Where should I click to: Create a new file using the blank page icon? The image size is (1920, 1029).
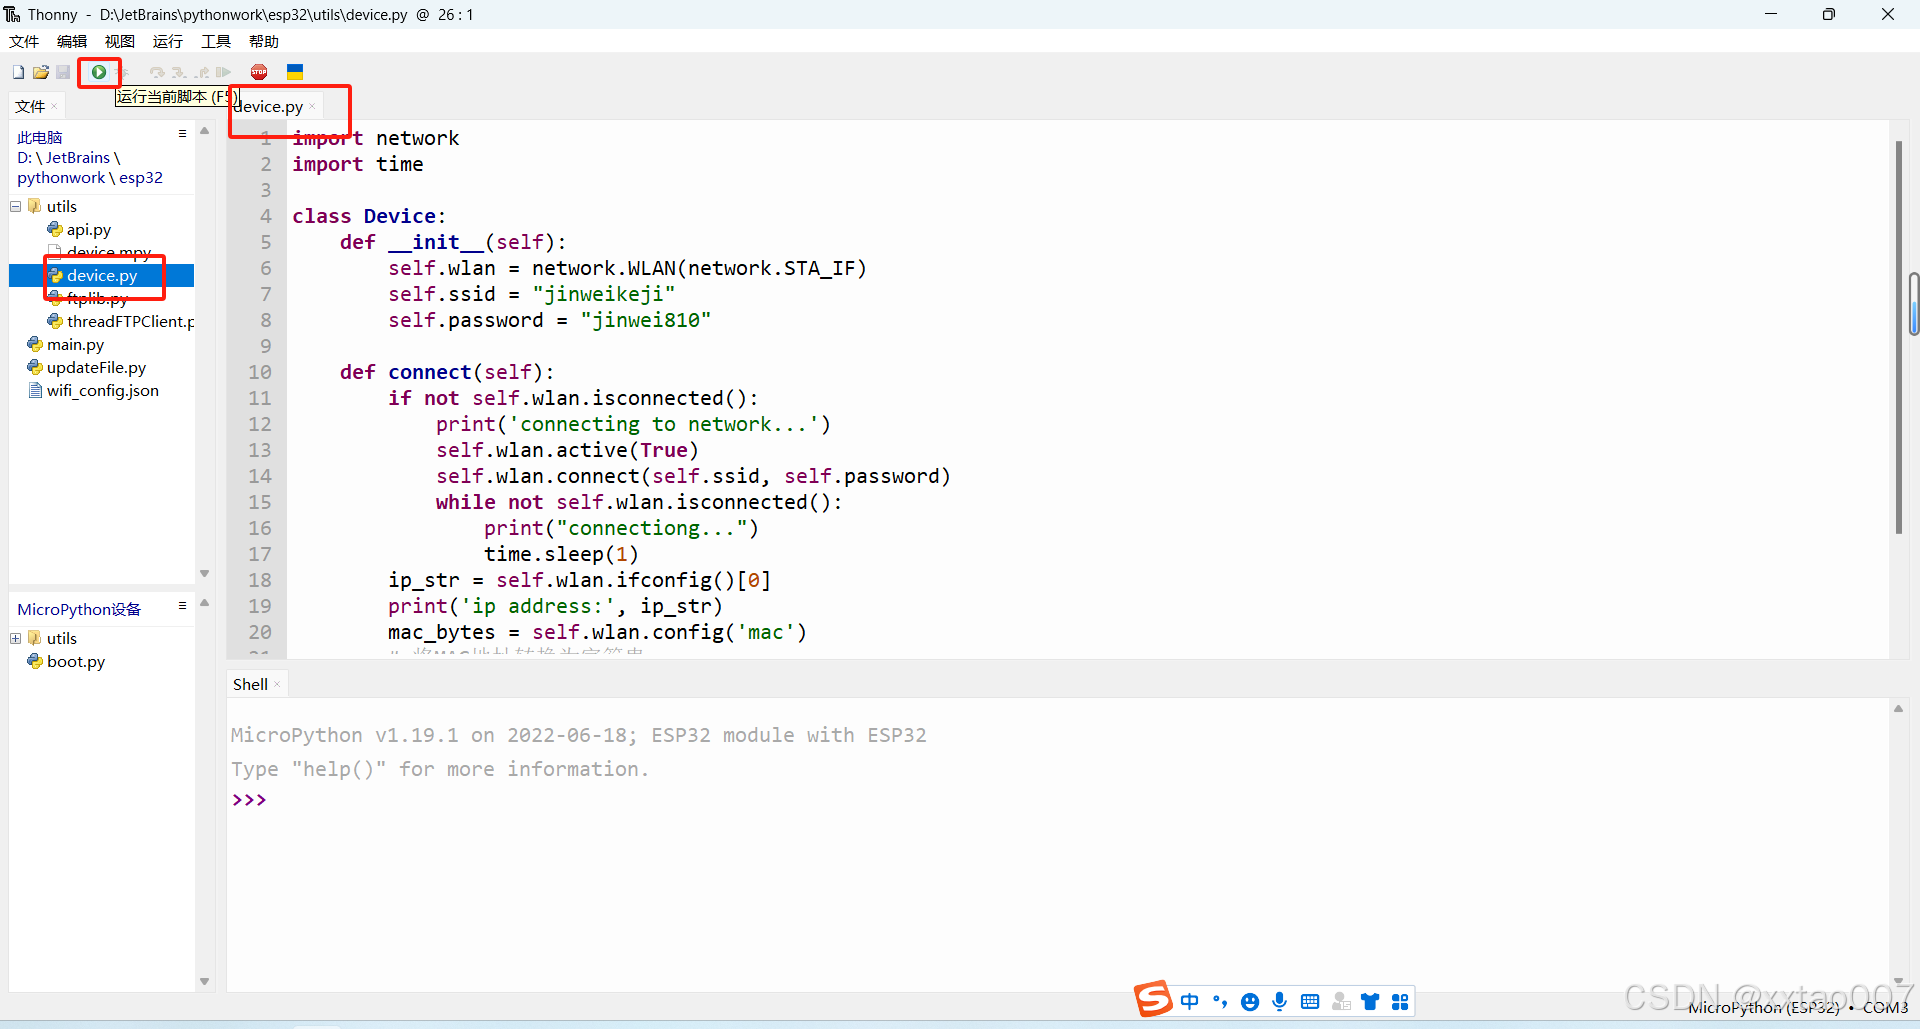[x=17, y=72]
